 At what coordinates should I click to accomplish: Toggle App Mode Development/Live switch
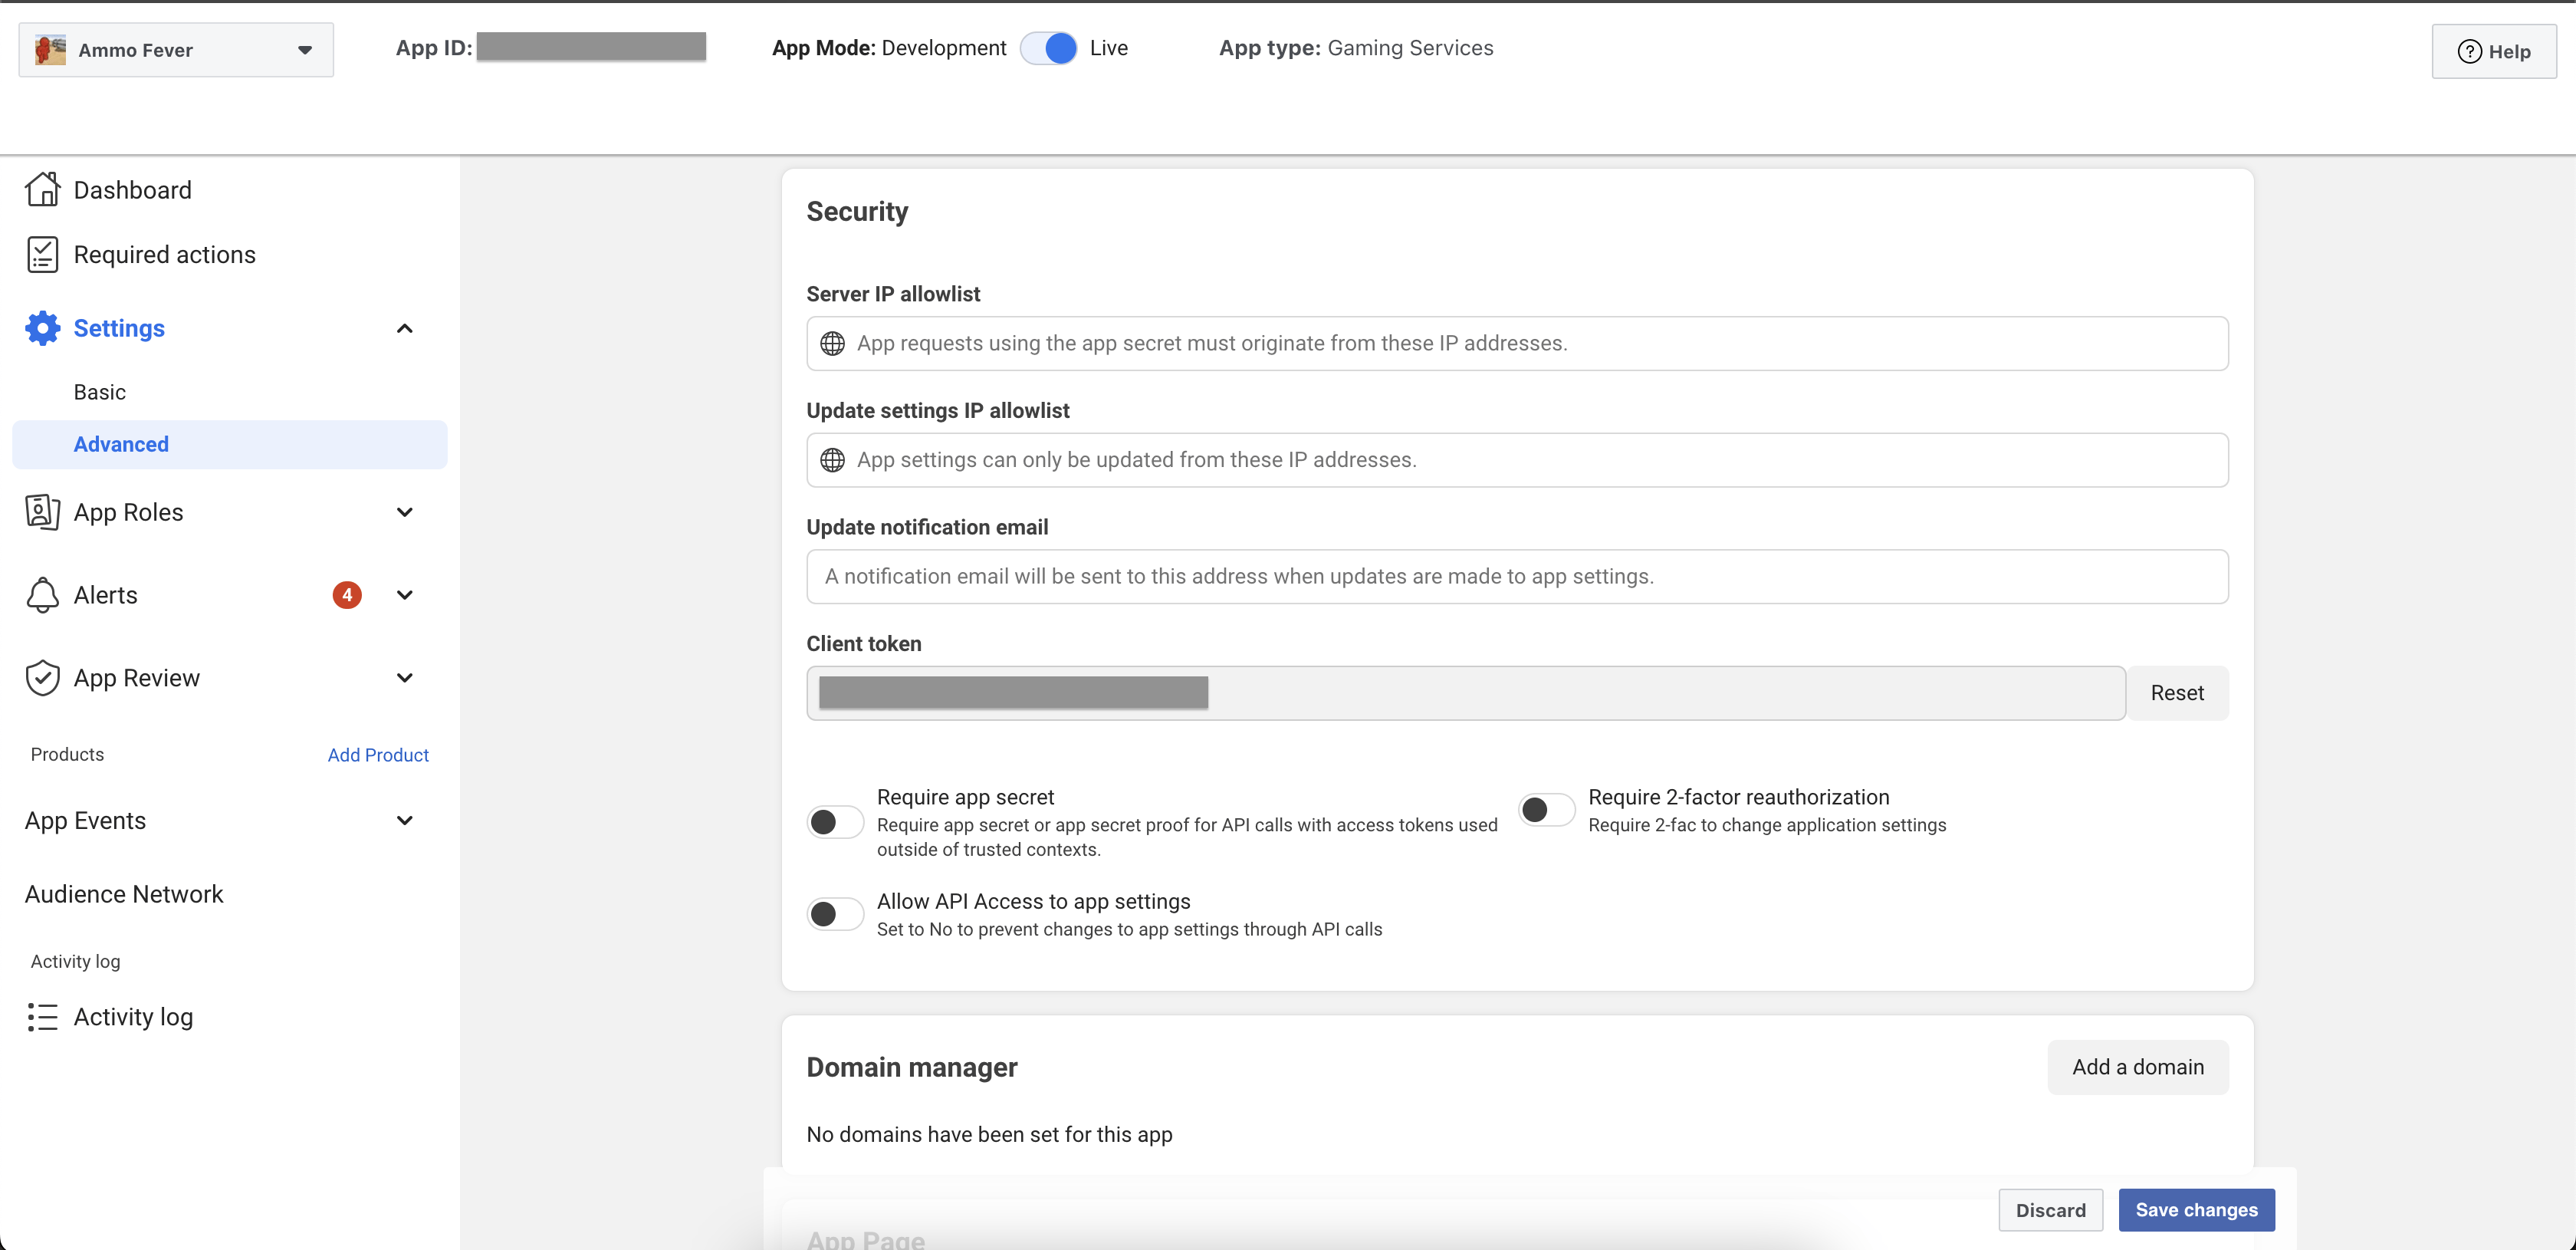pyautogui.click(x=1048, y=48)
